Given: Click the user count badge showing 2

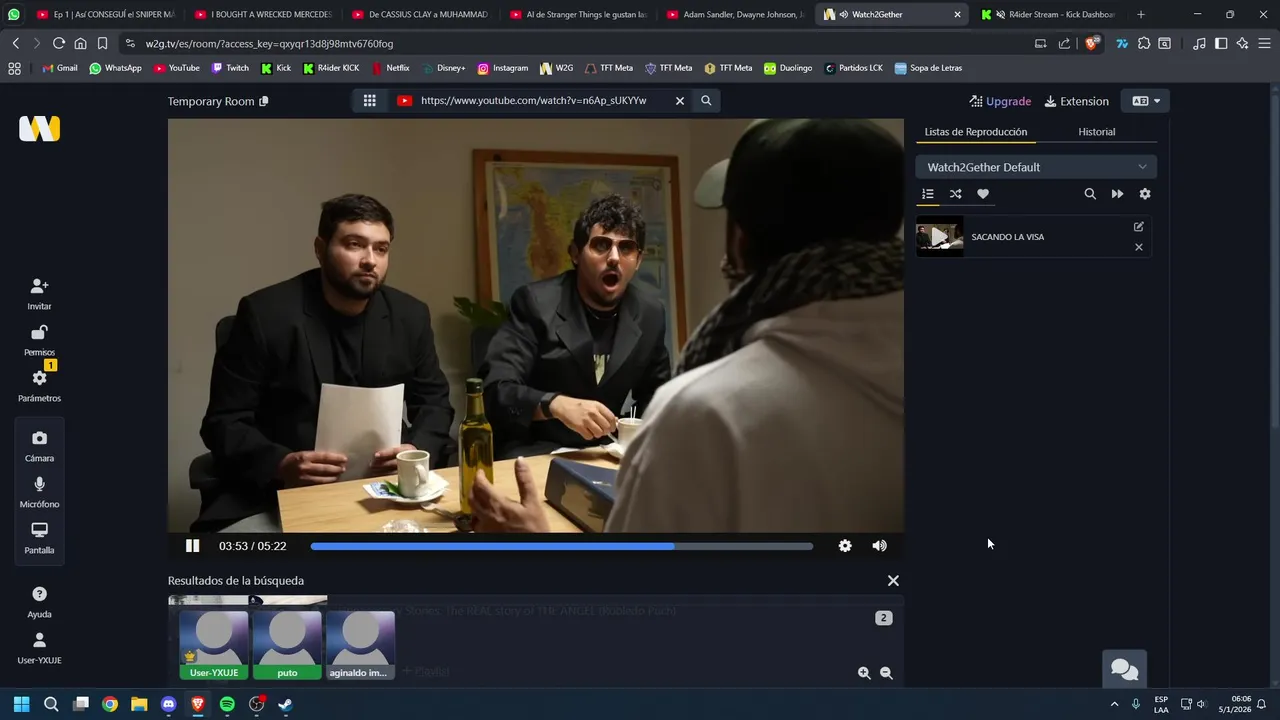Looking at the screenshot, I should pyautogui.click(x=883, y=618).
